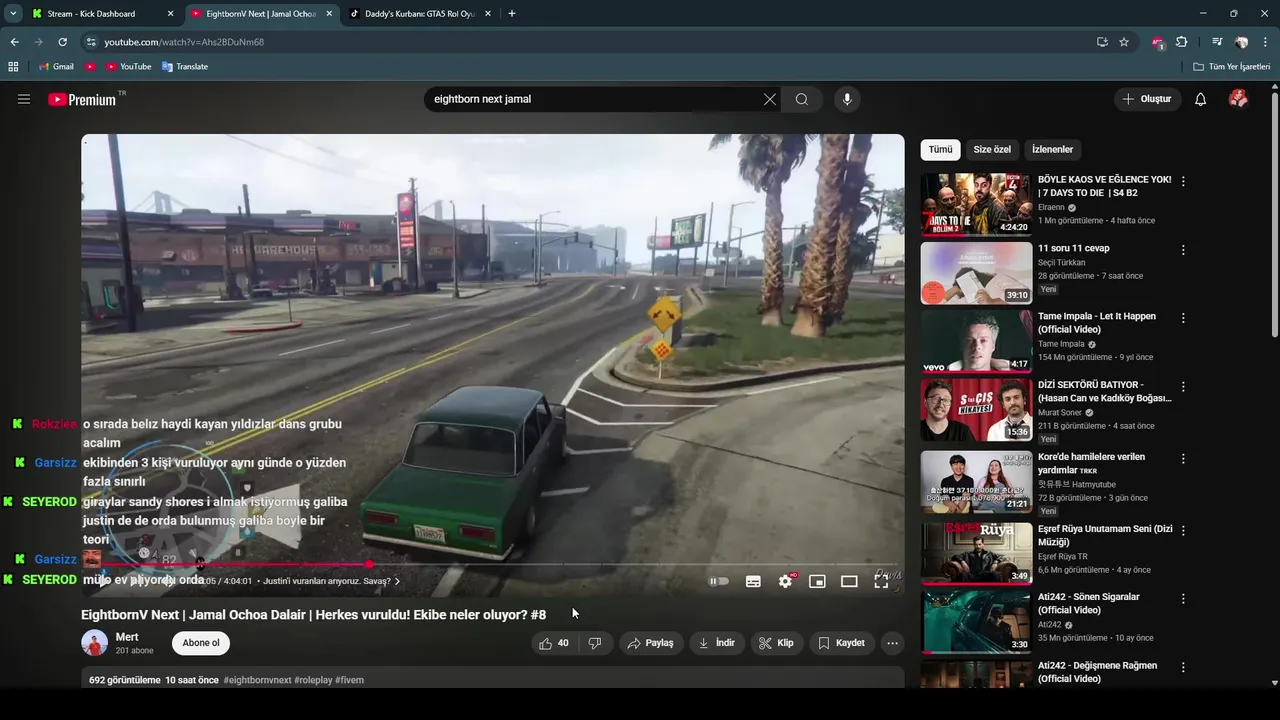Image resolution: width=1280 pixels, height=720 pixels.
Task: Toggle subtitles in the video player
Action: [x=753, y=581]
